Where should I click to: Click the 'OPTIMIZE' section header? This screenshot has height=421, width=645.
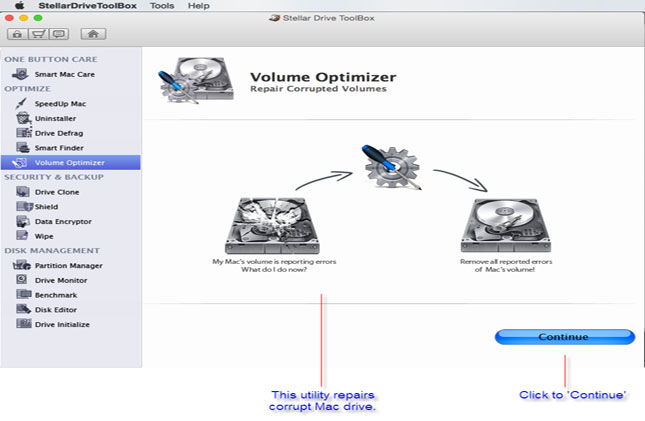pos(28,89)
